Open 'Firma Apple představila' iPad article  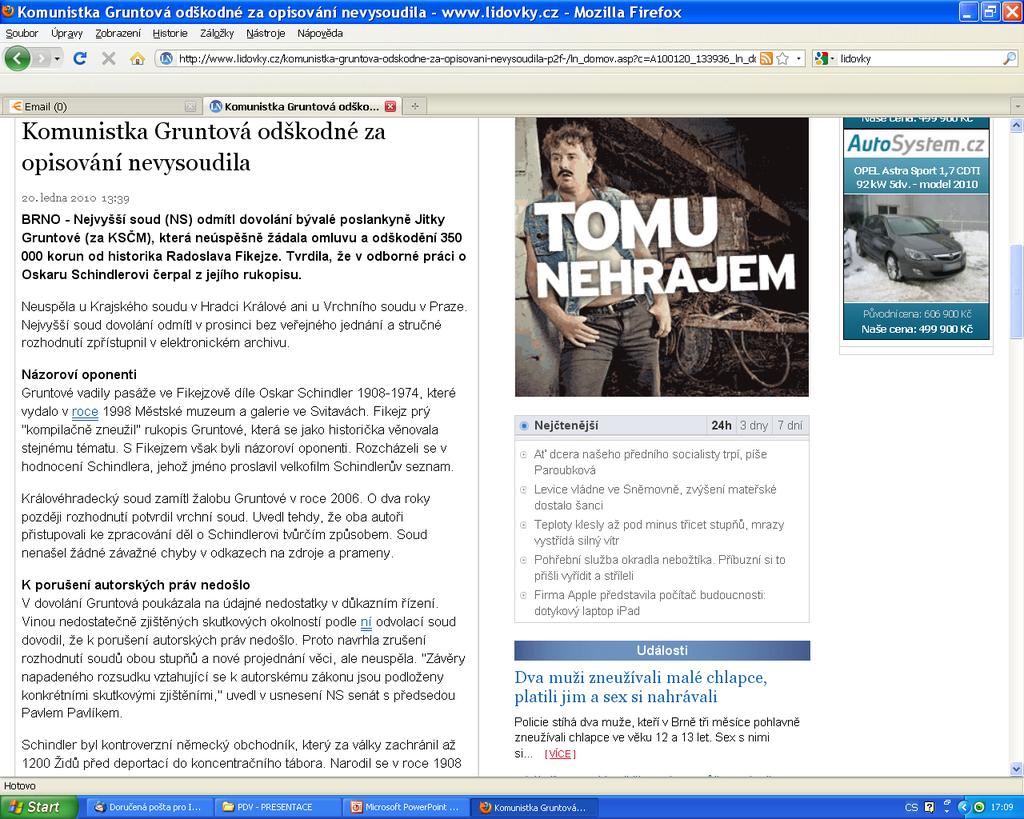pos(650,603)
